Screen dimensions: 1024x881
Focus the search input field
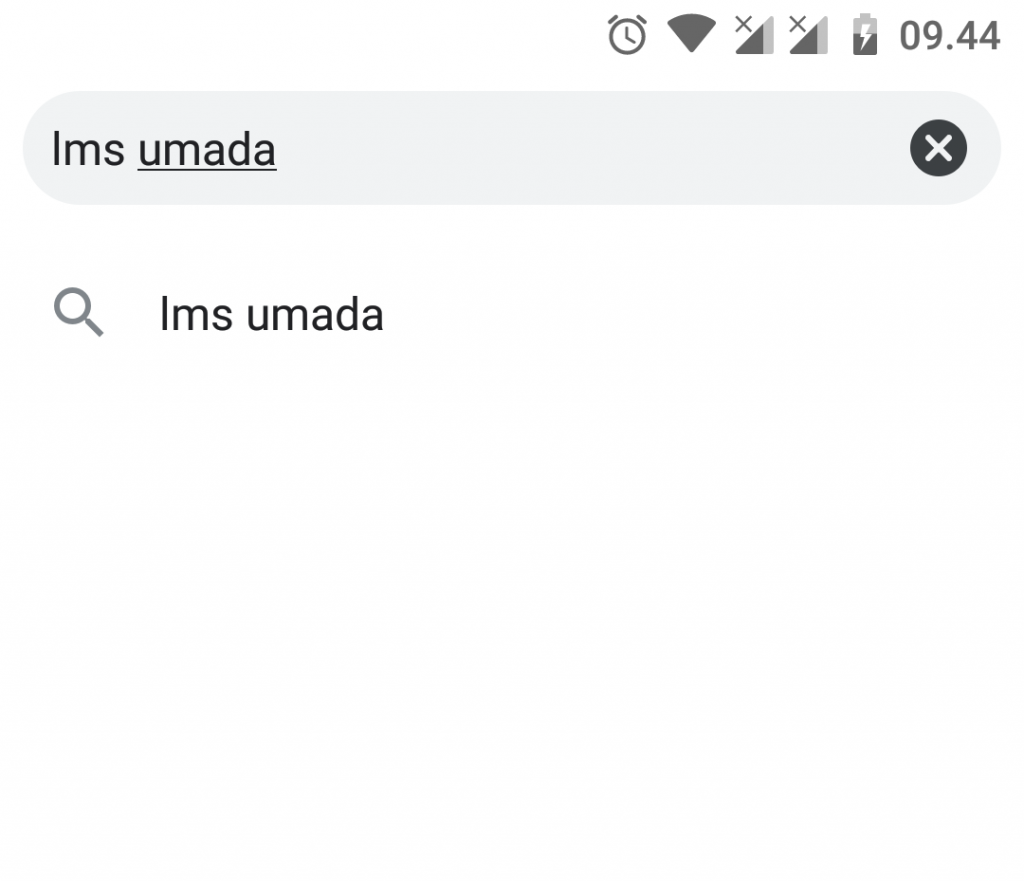point(511,148)
